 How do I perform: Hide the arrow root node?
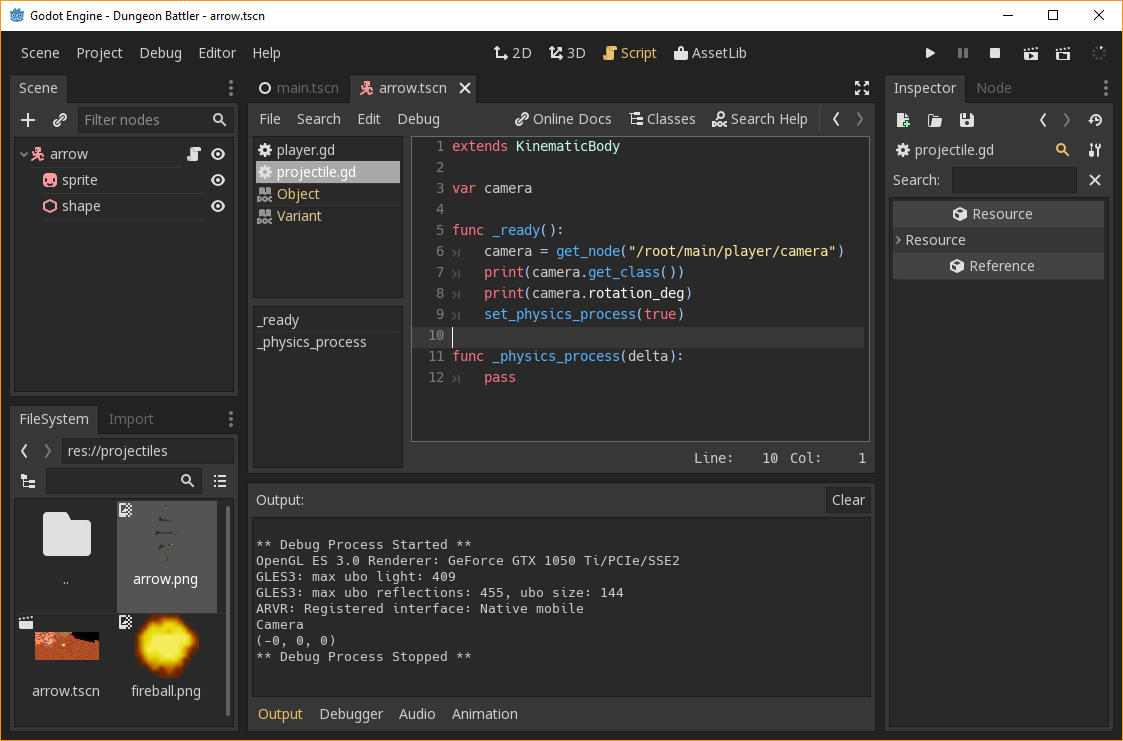(x=219, y=153)
